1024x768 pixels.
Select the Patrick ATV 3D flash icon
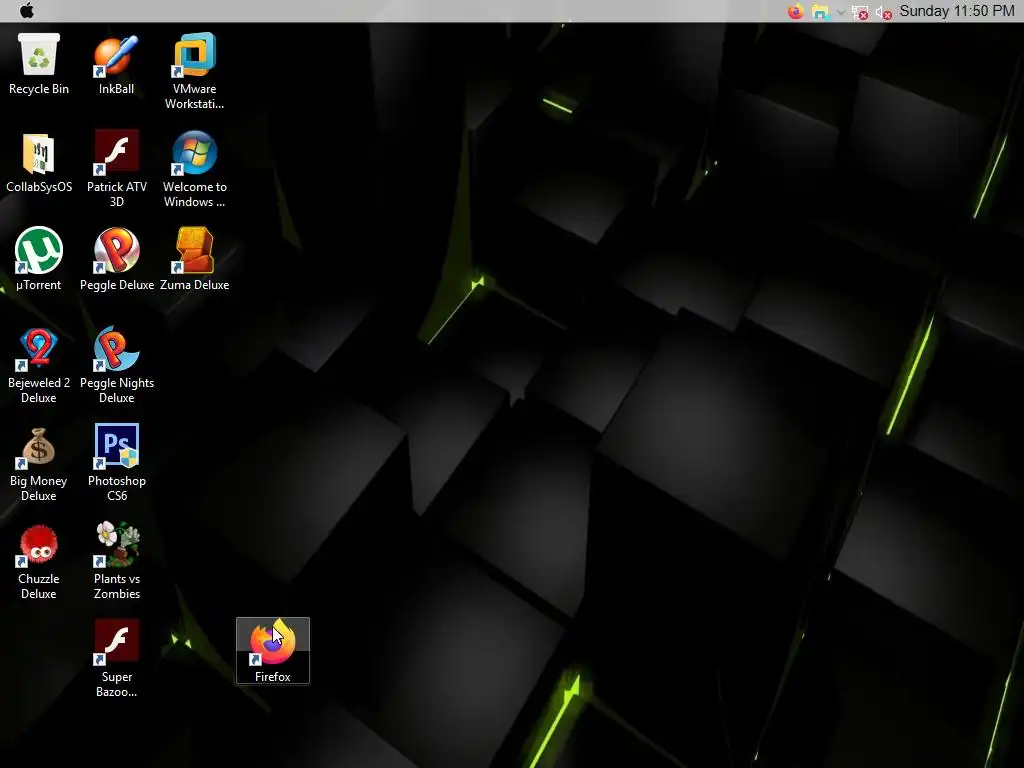[x=117, y=168]
